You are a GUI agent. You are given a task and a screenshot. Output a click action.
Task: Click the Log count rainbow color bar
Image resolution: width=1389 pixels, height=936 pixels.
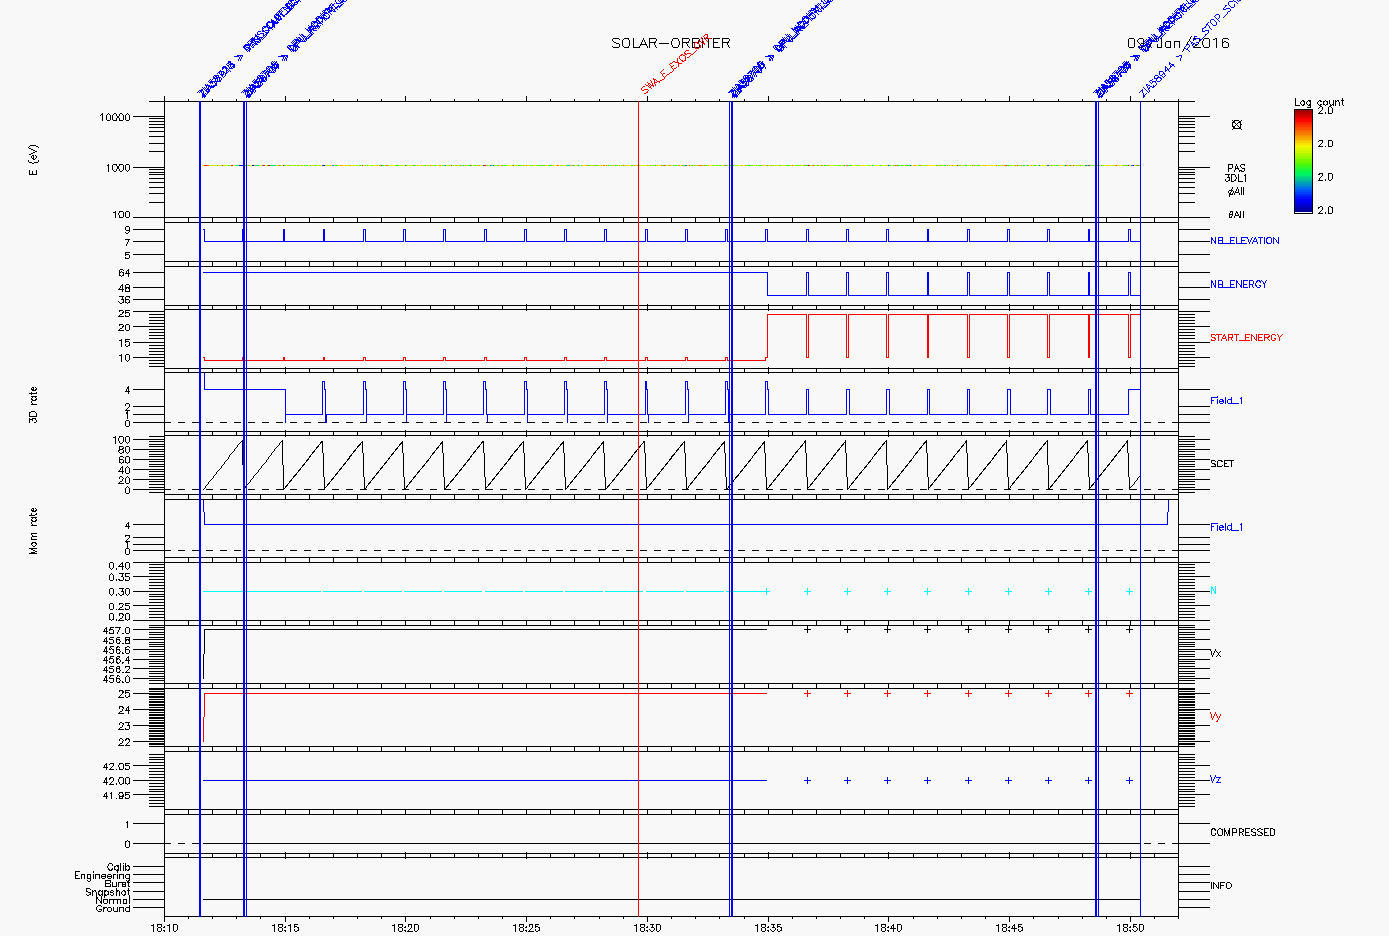tap(1303, 161)
